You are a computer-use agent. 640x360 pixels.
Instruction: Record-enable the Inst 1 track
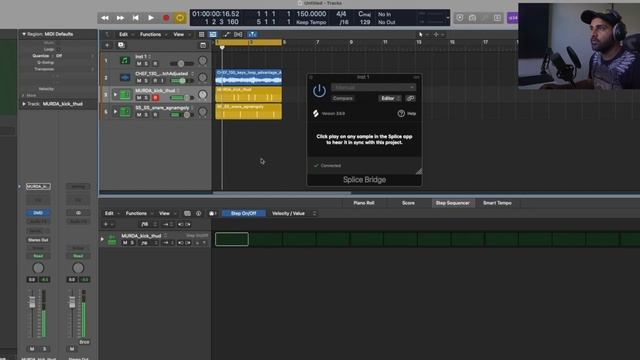155,64
